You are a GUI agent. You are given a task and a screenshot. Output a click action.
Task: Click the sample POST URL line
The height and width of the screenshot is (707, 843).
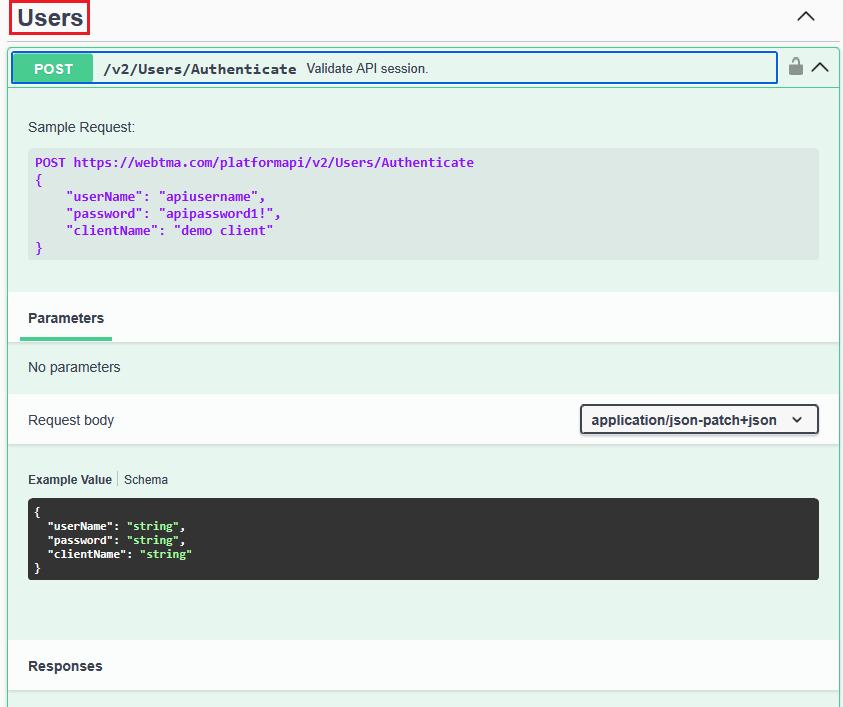(254, 162)
